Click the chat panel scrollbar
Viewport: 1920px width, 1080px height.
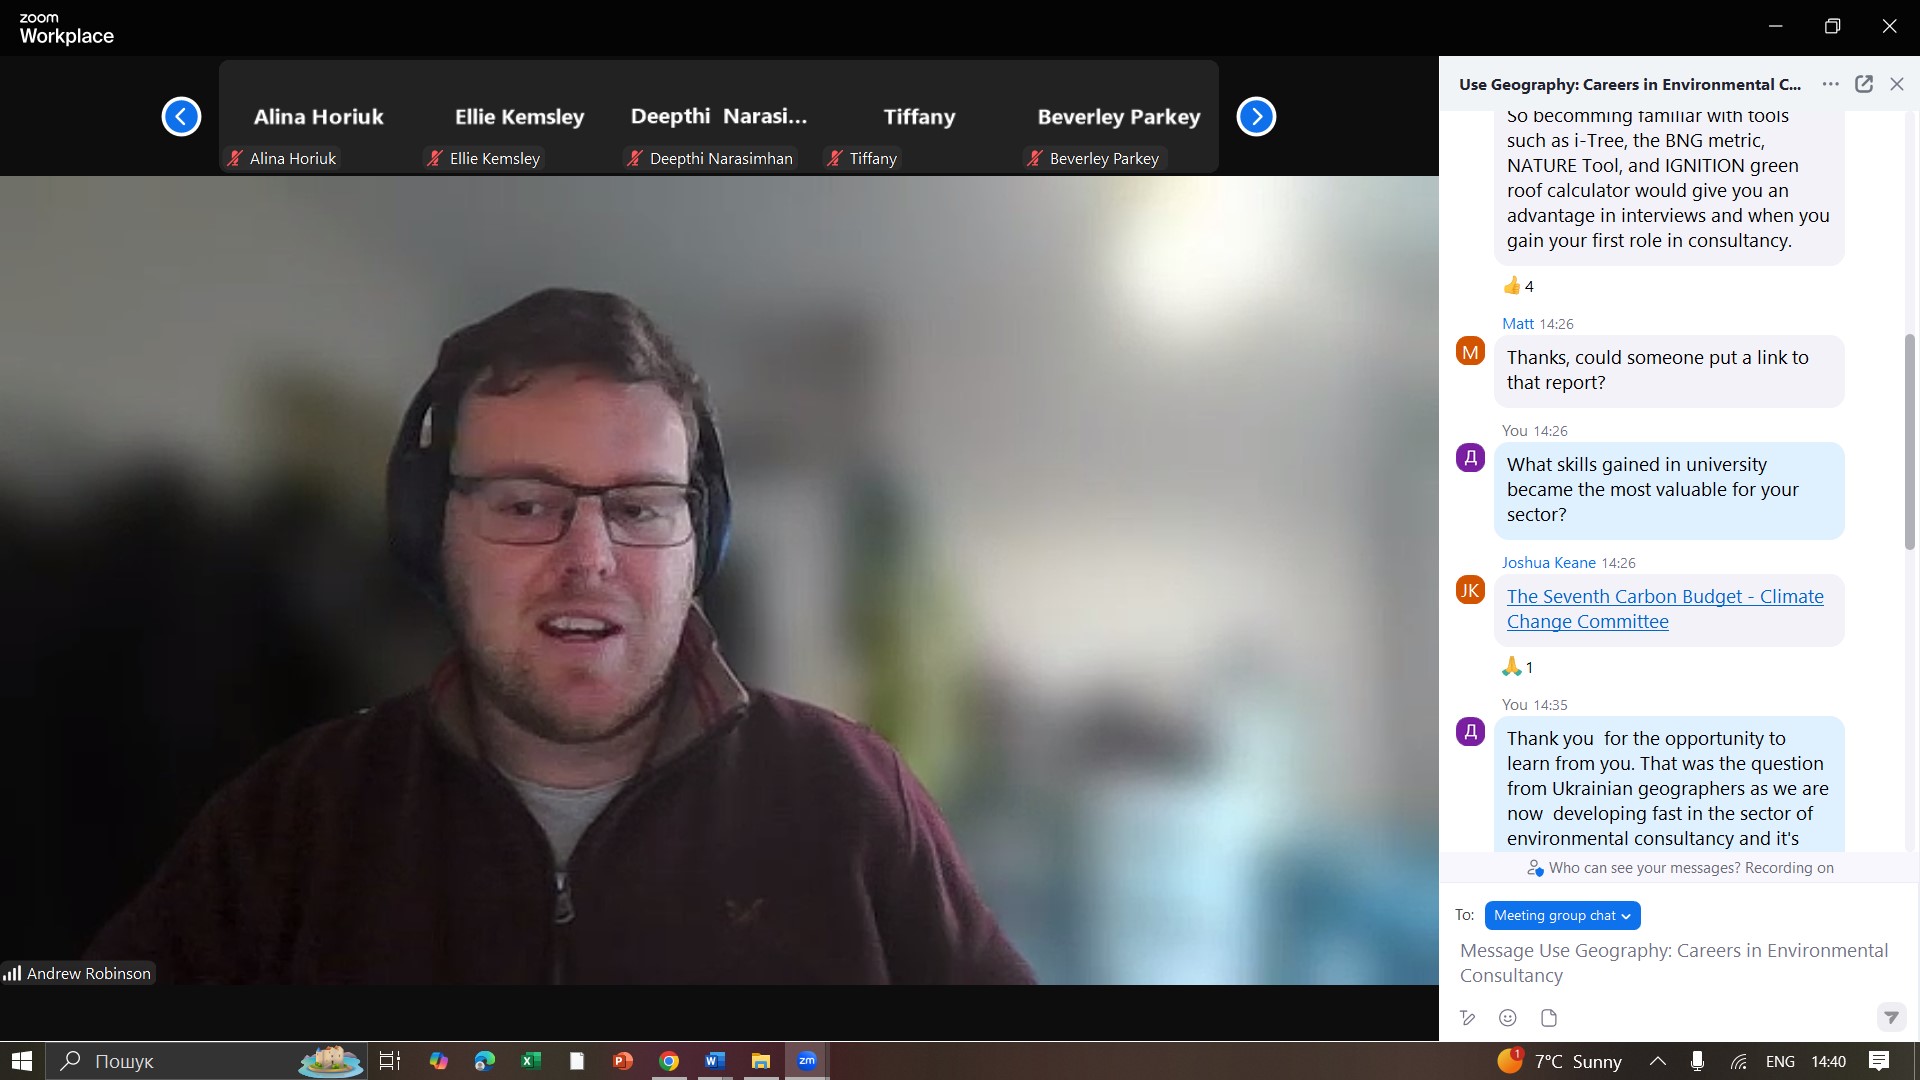click(x=1909, y=442)
